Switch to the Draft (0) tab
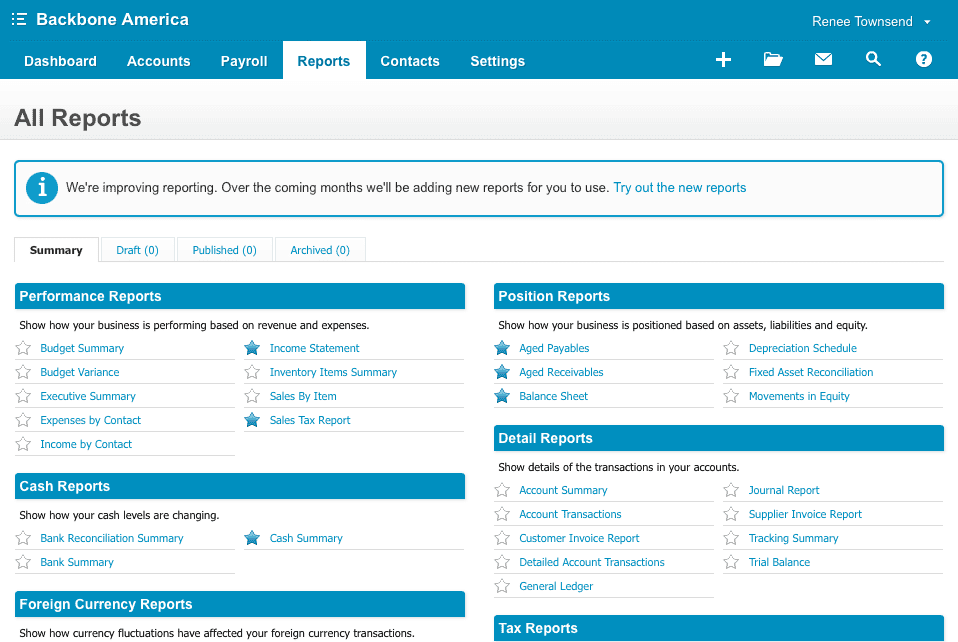 point(137,250)
